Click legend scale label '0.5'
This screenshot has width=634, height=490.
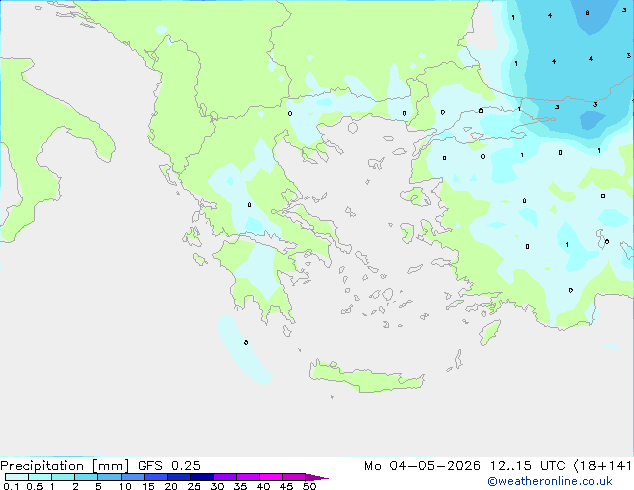point(35,486)
